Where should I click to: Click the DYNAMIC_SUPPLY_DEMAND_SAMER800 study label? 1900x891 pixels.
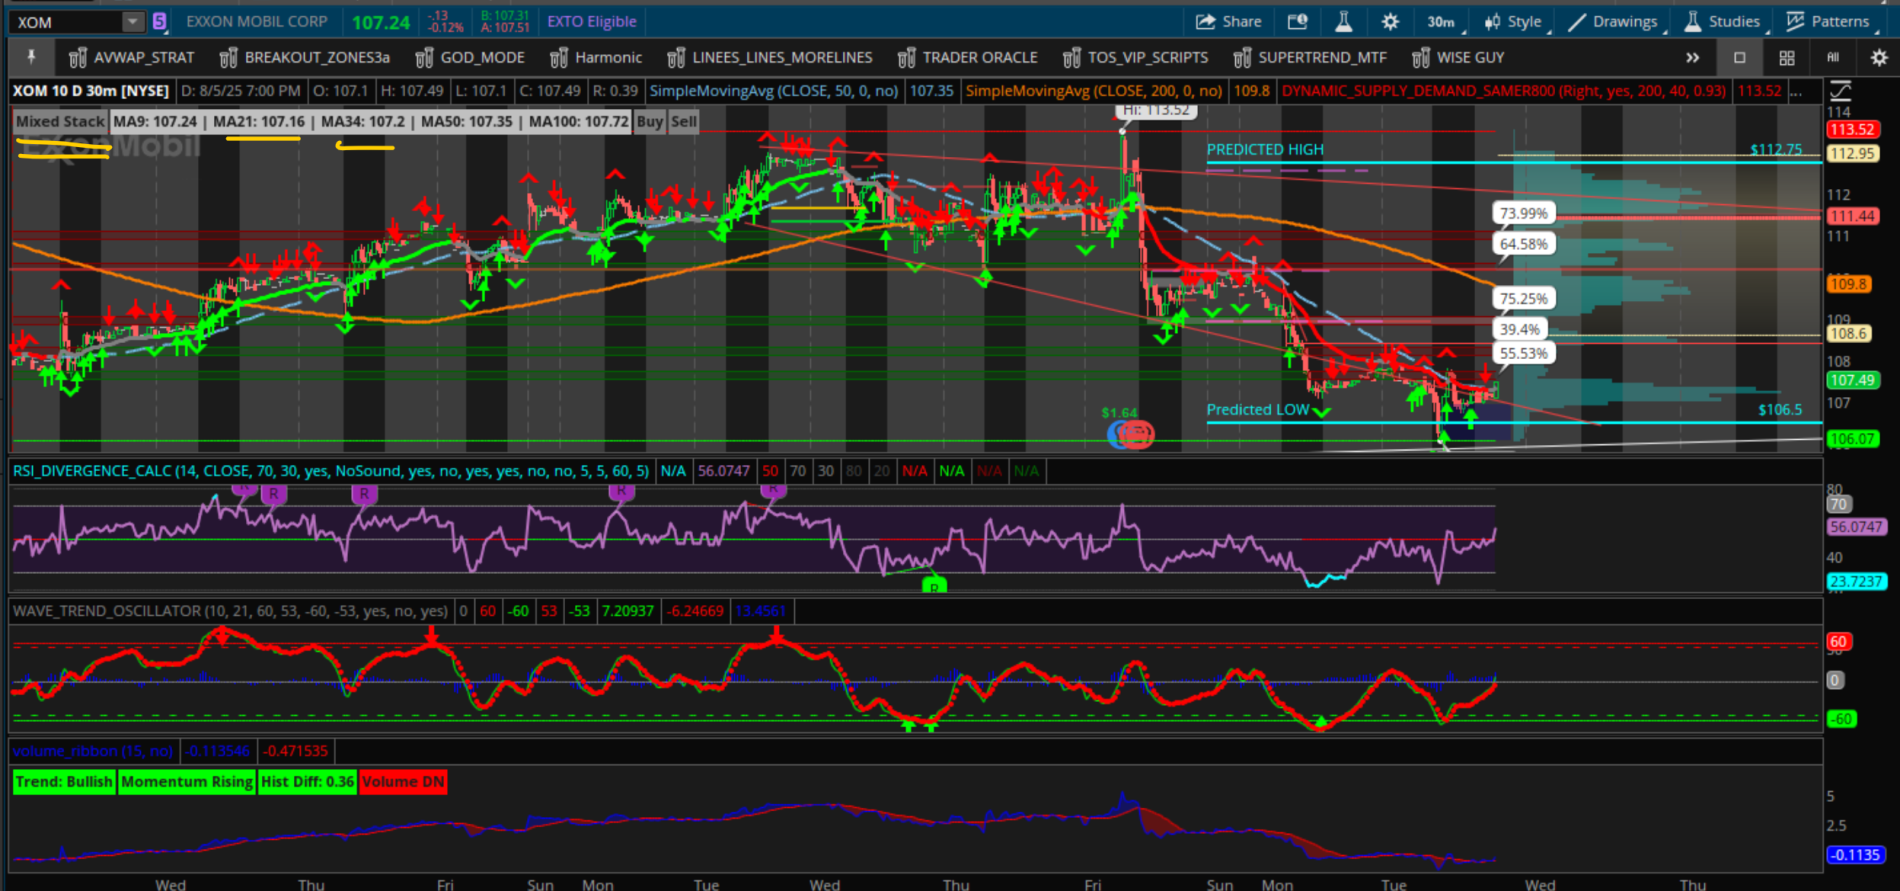(x=1504, y=91)
